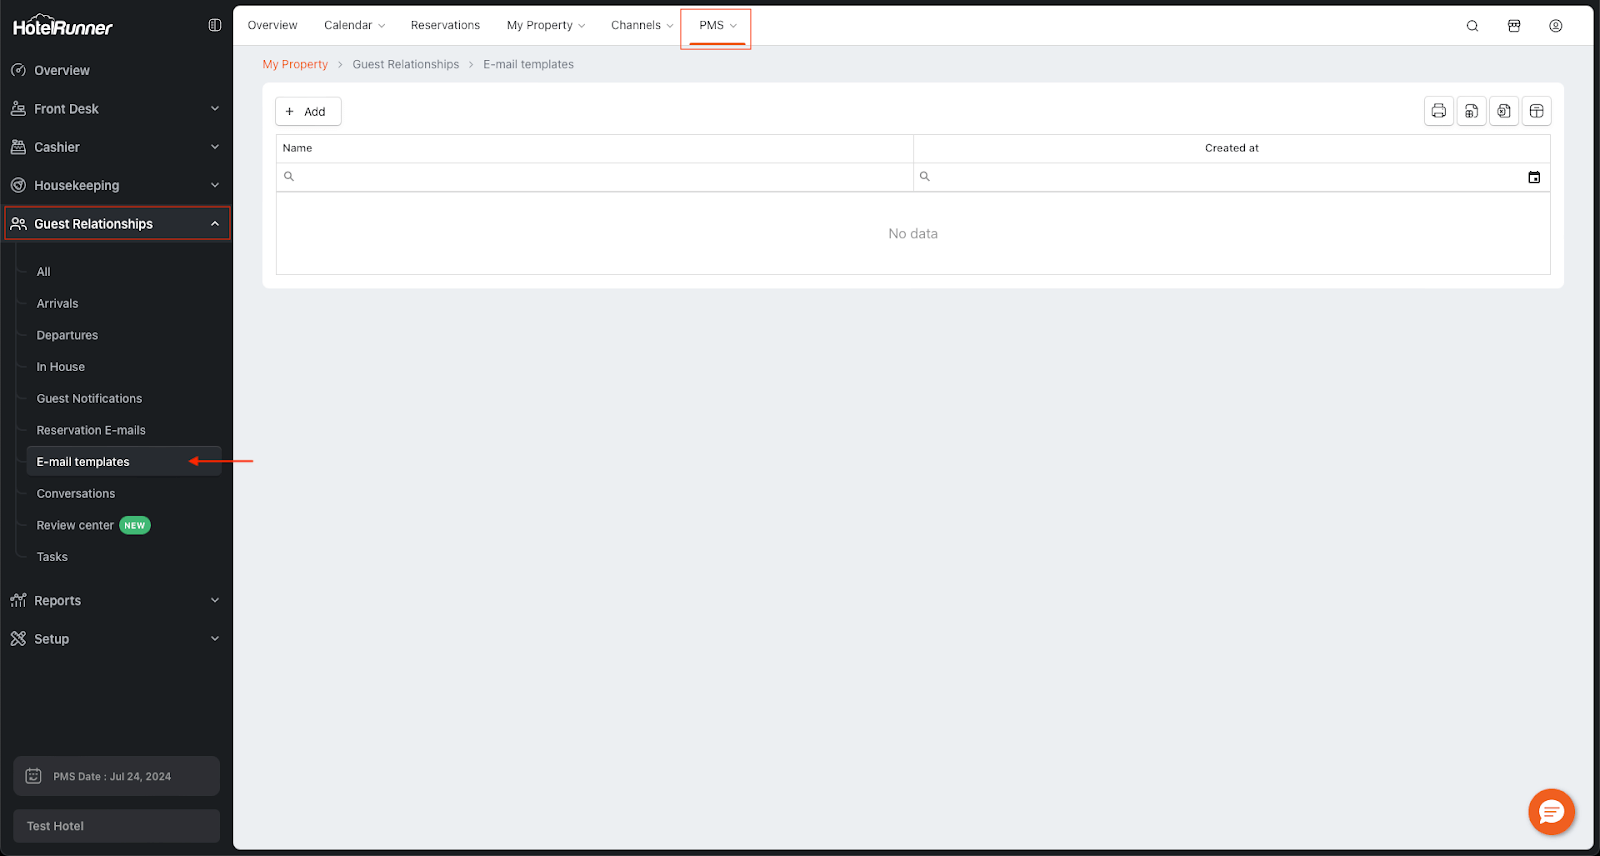Click the spreadsheet file export icon
The image size is (1600, 856).
(1471, 111)
